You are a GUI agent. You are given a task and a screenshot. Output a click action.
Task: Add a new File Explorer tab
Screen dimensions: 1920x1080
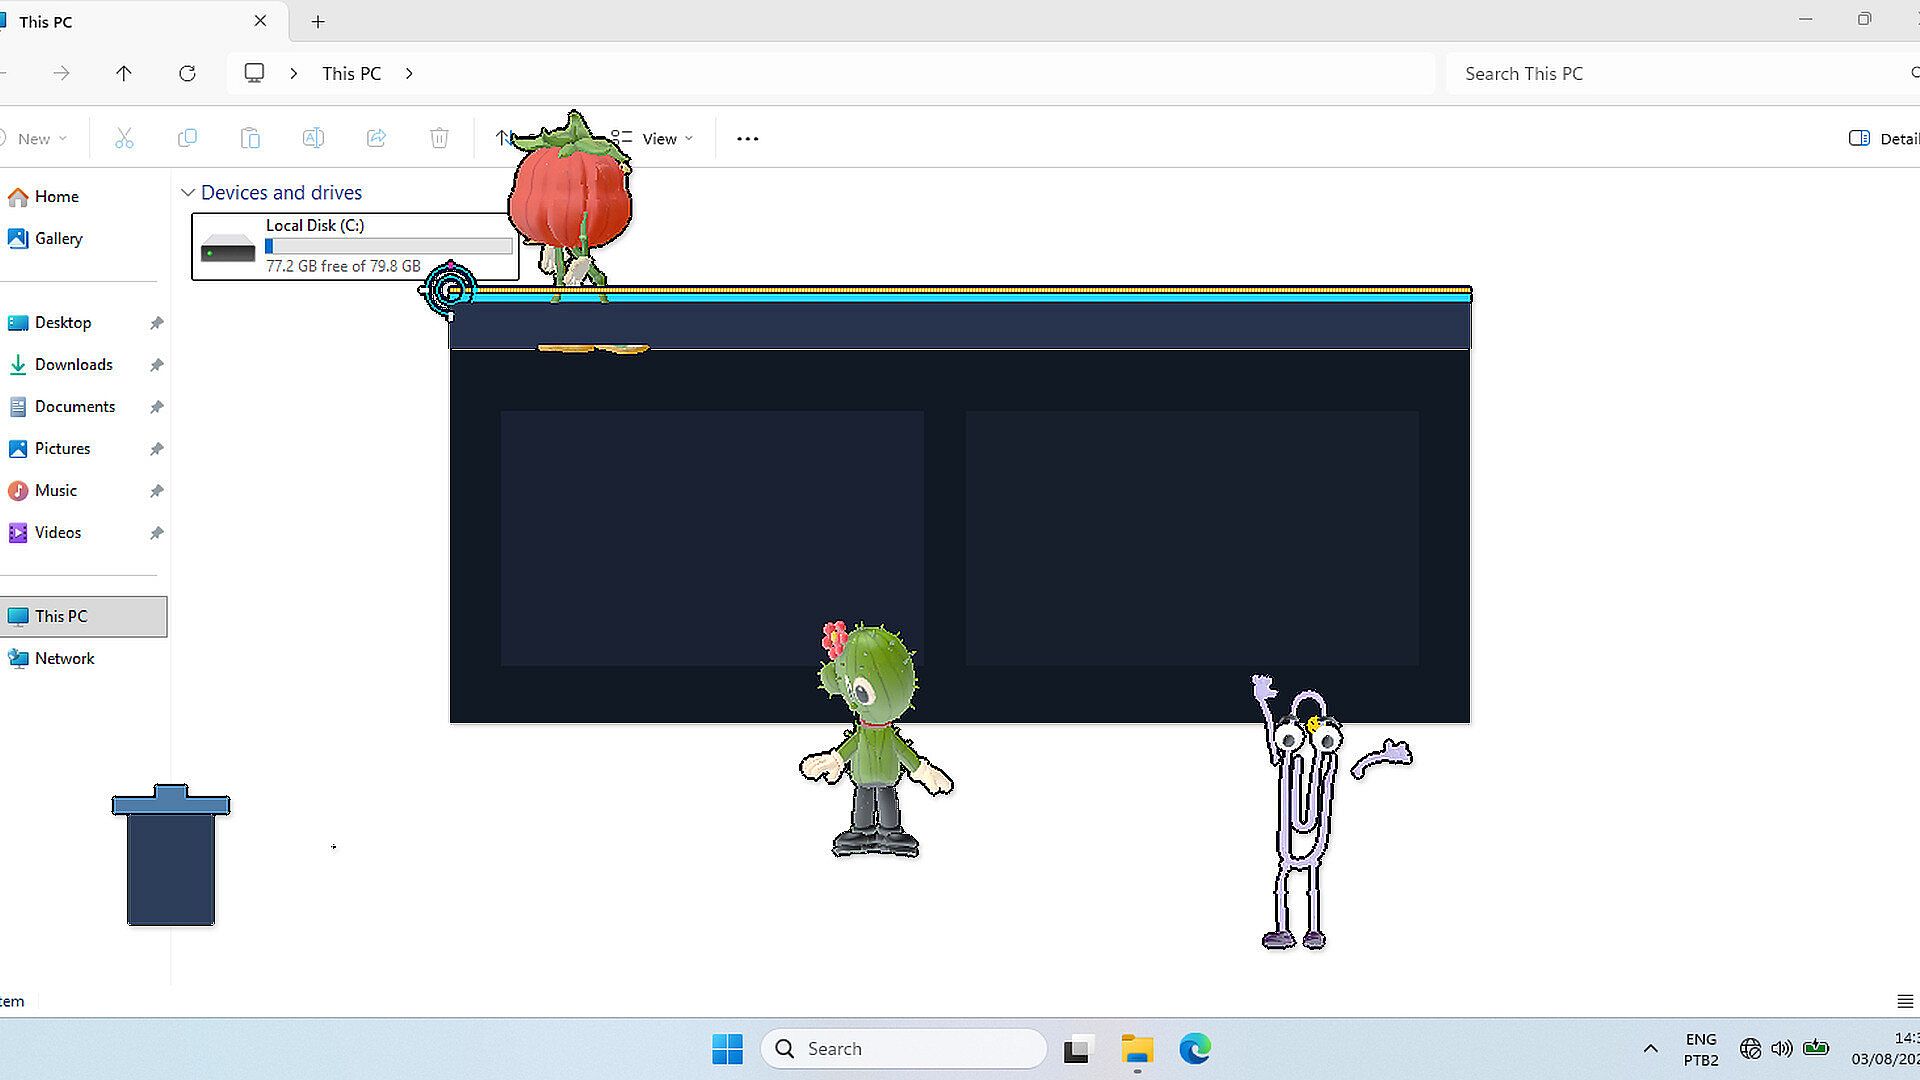[x=318, y=21]
